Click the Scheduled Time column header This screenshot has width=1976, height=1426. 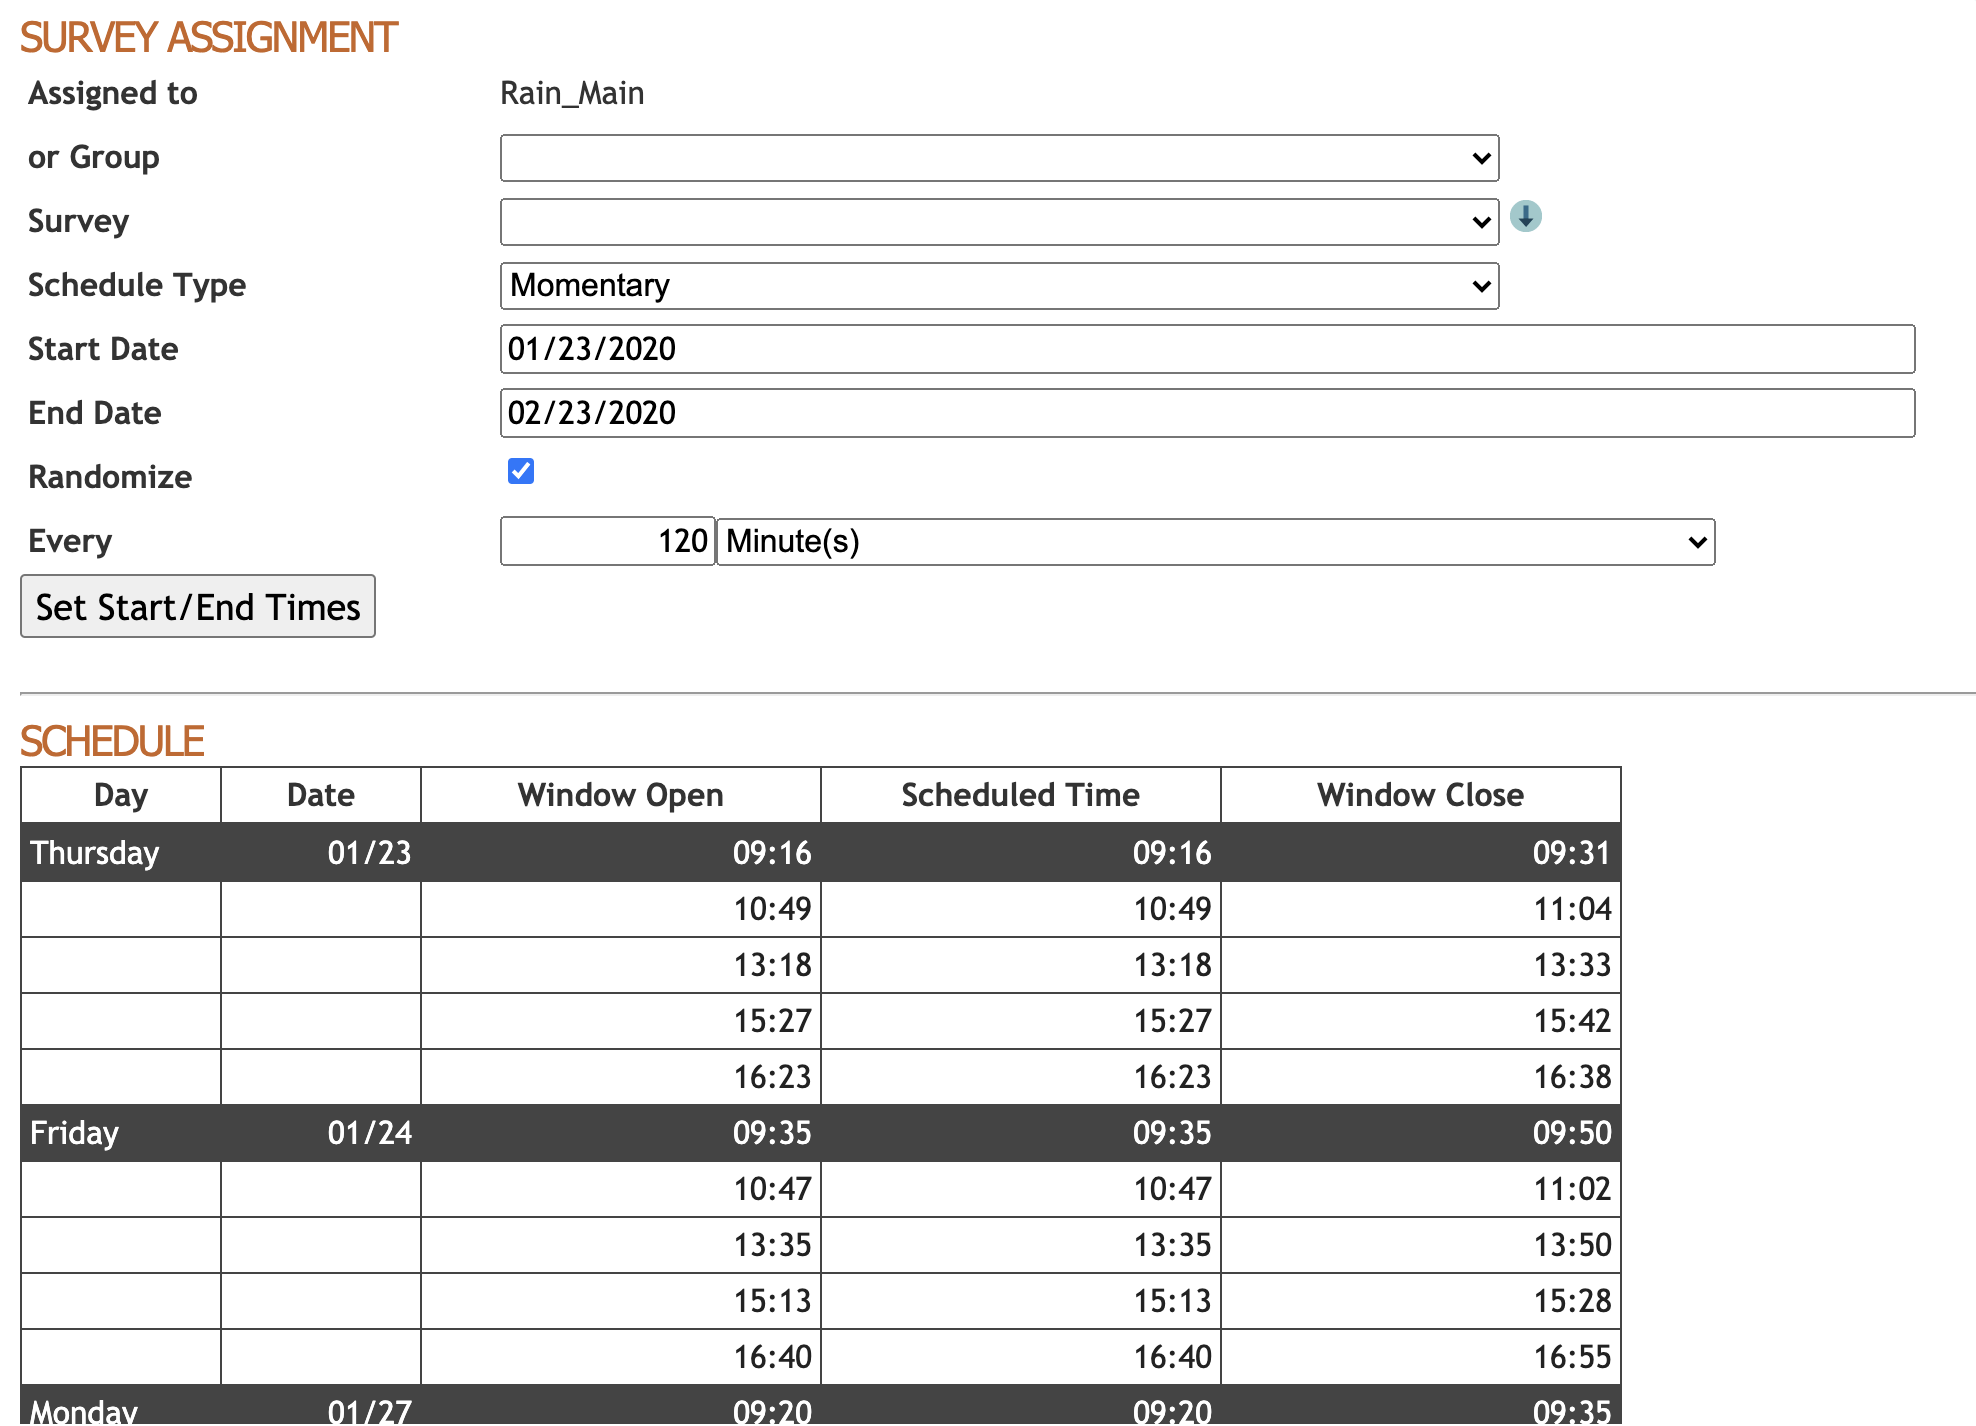(x=1020, y=795)
